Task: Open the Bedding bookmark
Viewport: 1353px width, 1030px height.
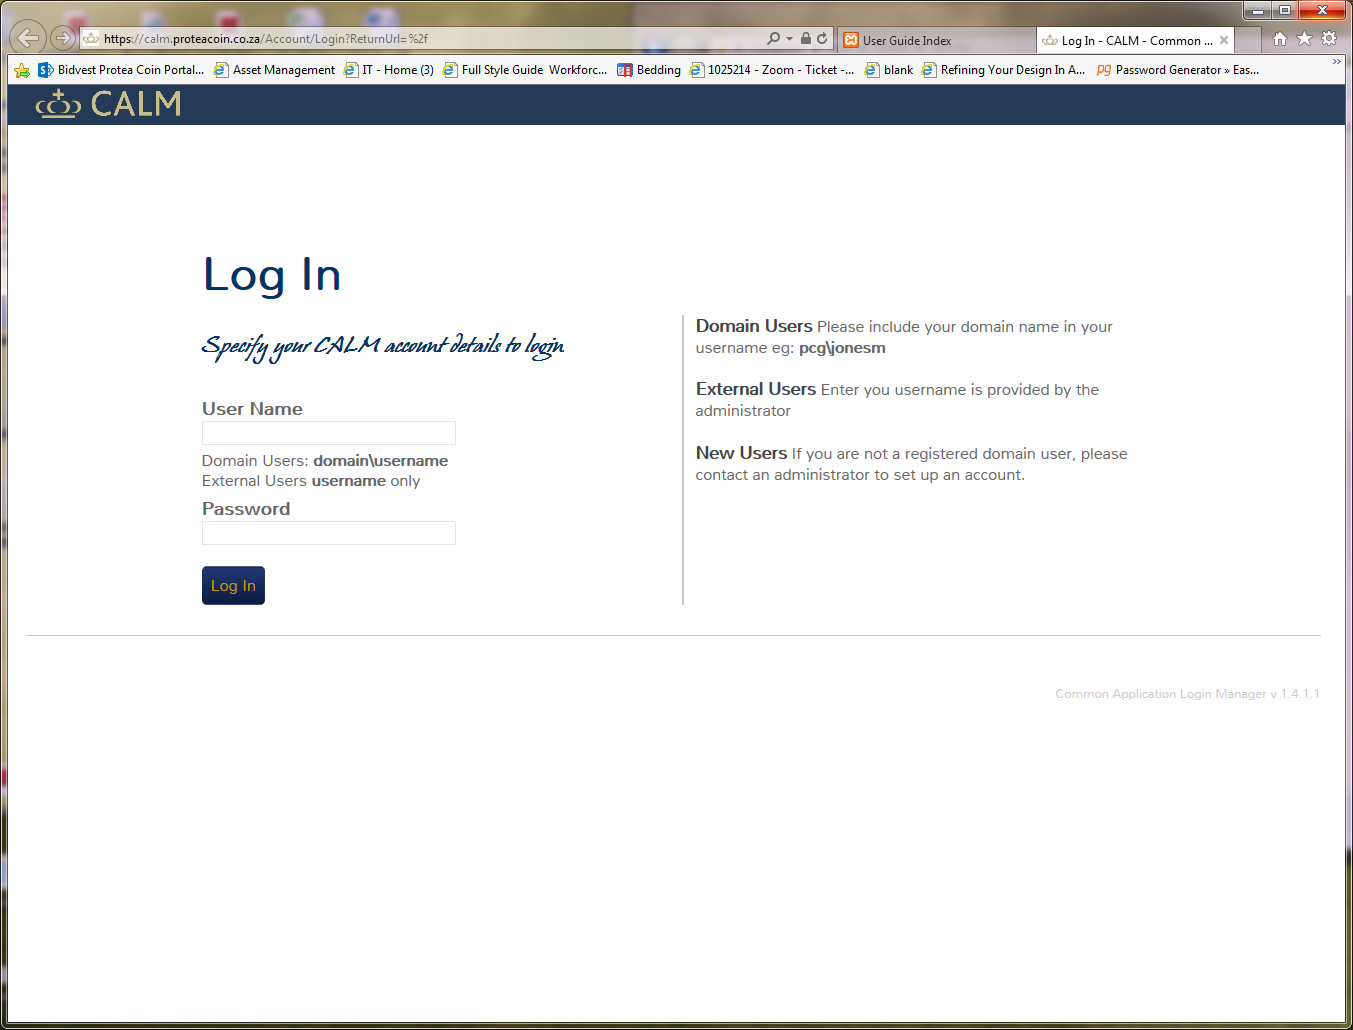Action: coord(649,70)
